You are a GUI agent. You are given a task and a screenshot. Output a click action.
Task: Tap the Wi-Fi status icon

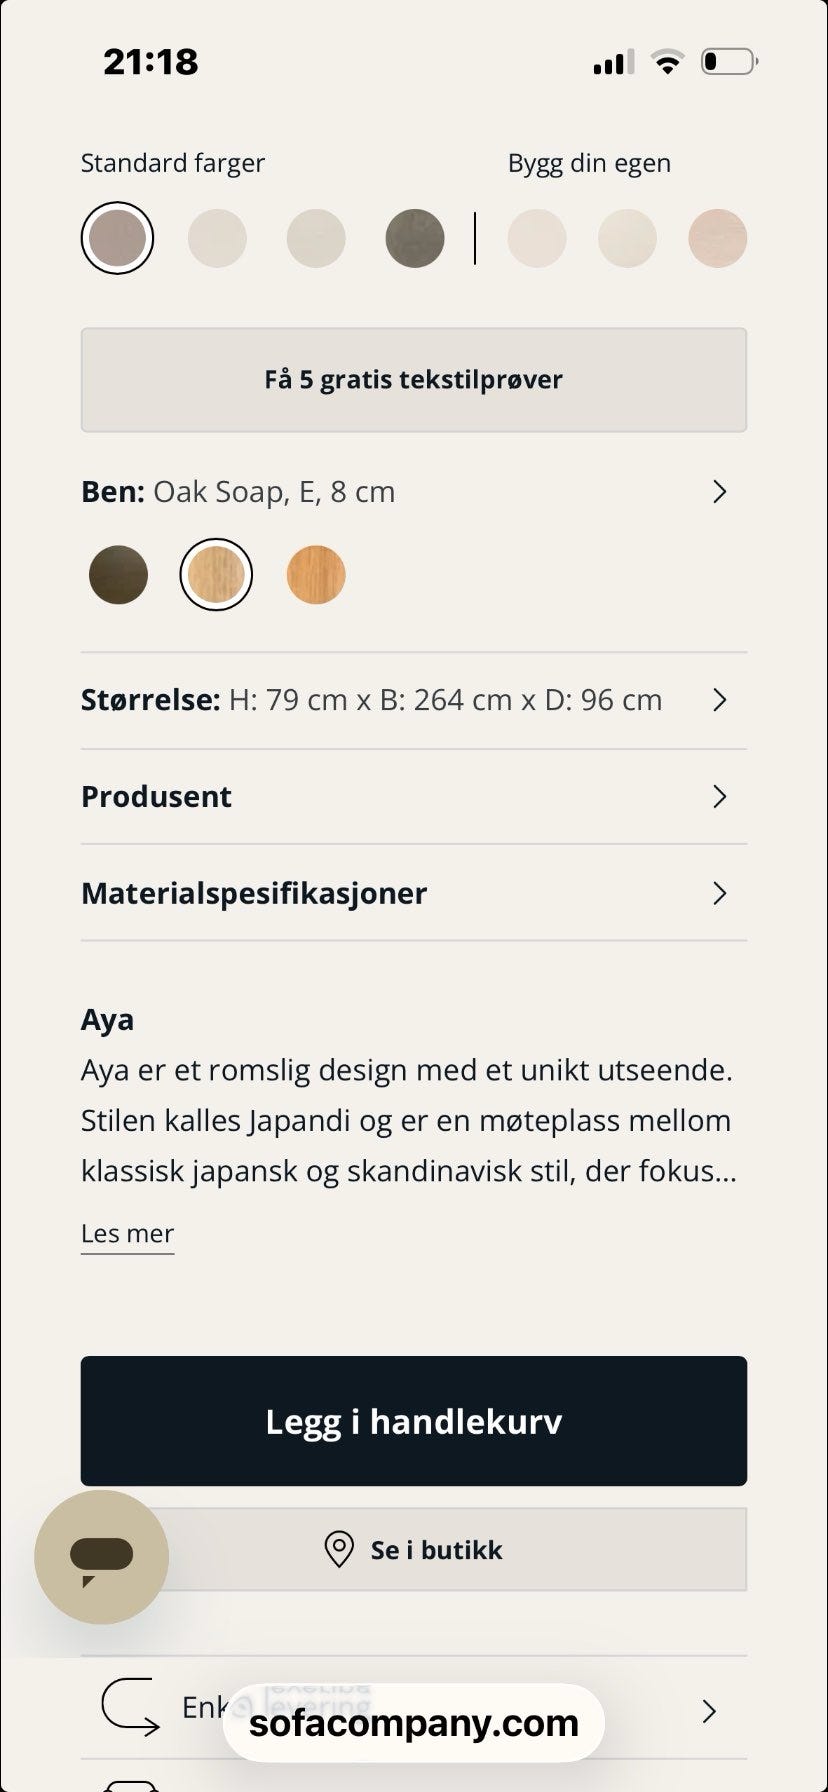666,62
